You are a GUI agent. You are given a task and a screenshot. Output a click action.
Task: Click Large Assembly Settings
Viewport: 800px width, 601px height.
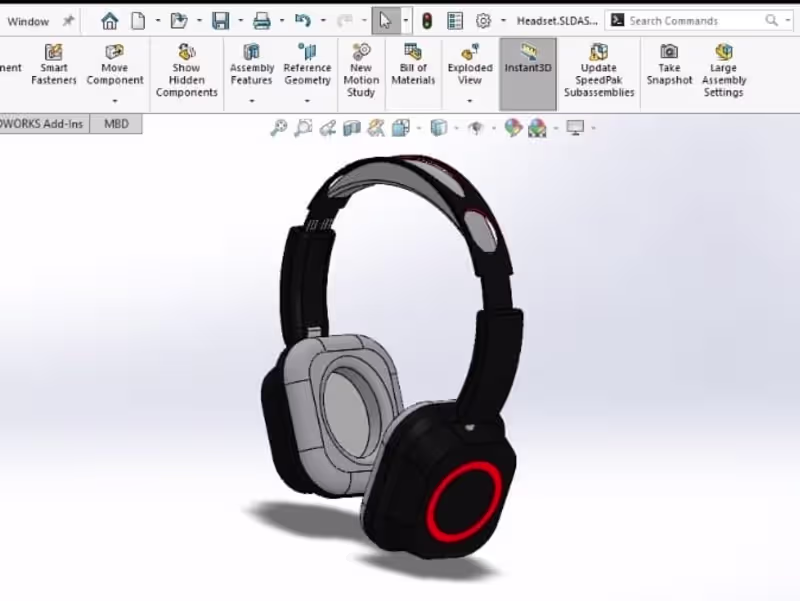click(x=722, y=73)
